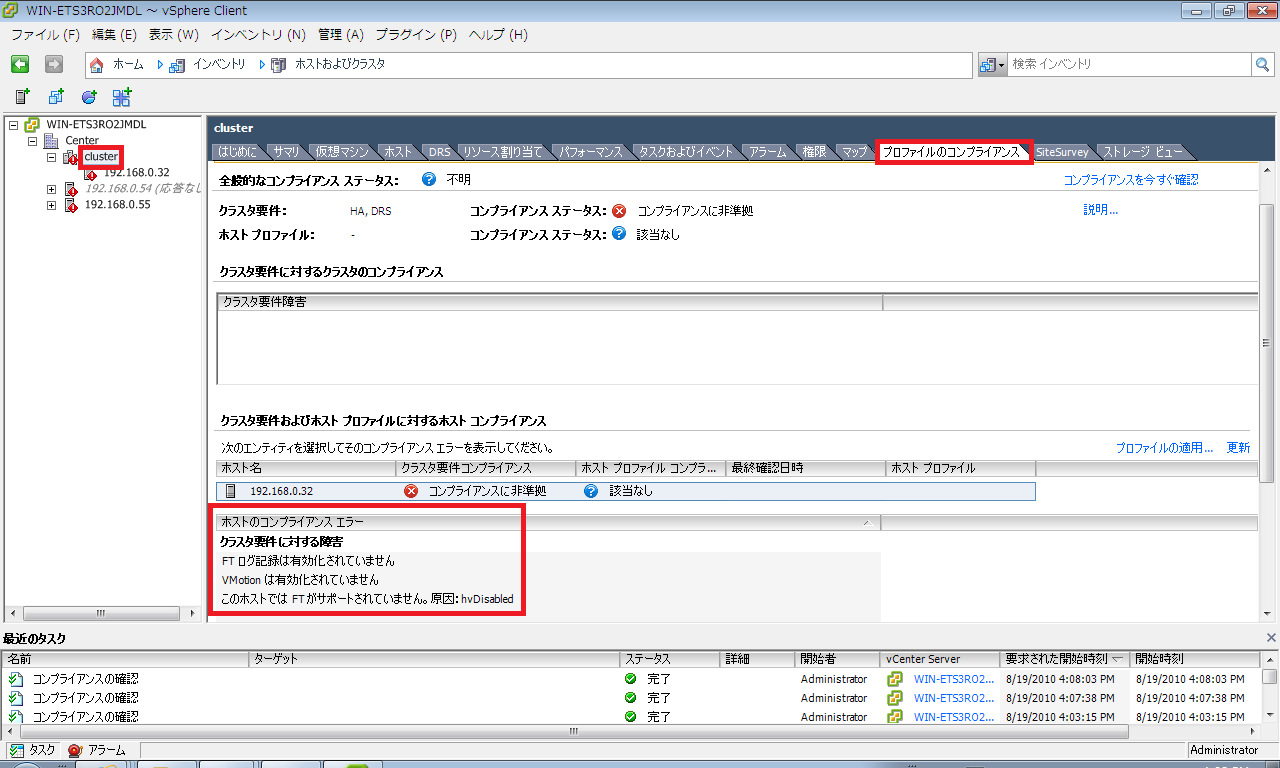1280x768 pixels.
Task: Click the inventory tree horizontal scrollbar
Action: [103, 614]
